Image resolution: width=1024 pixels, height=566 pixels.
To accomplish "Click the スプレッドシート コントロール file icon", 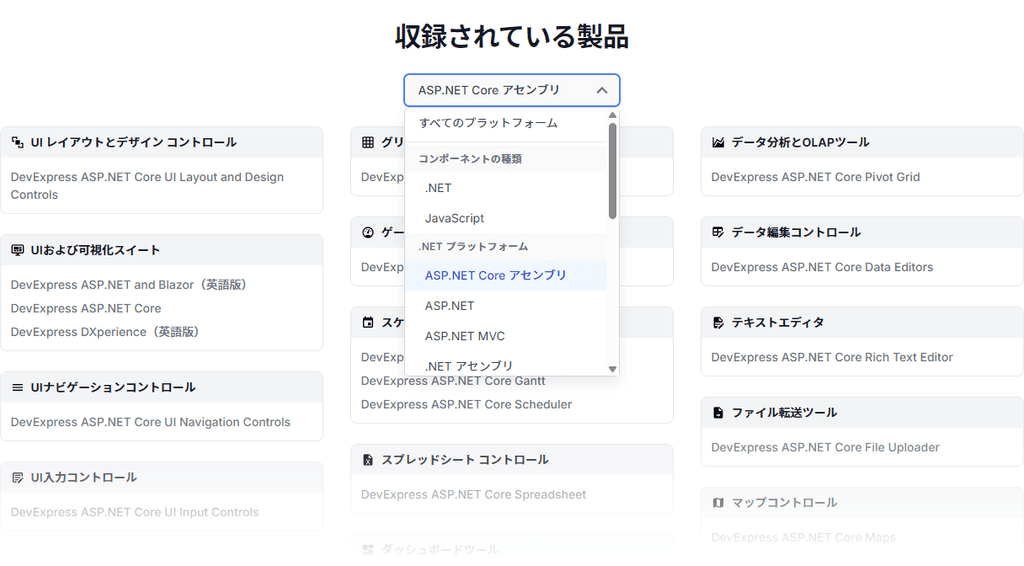I will 368,460.
